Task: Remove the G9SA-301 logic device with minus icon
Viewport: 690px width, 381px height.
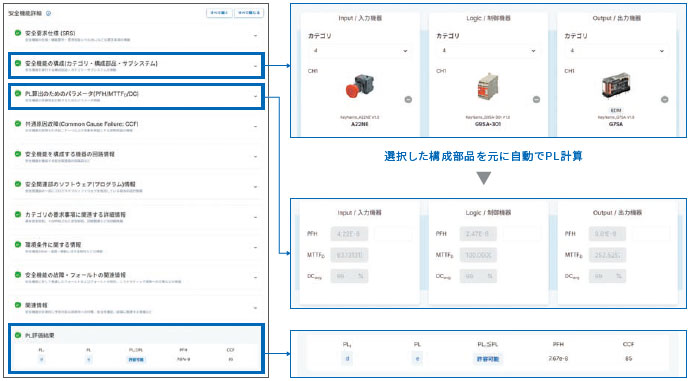Action: click(536, 99)
